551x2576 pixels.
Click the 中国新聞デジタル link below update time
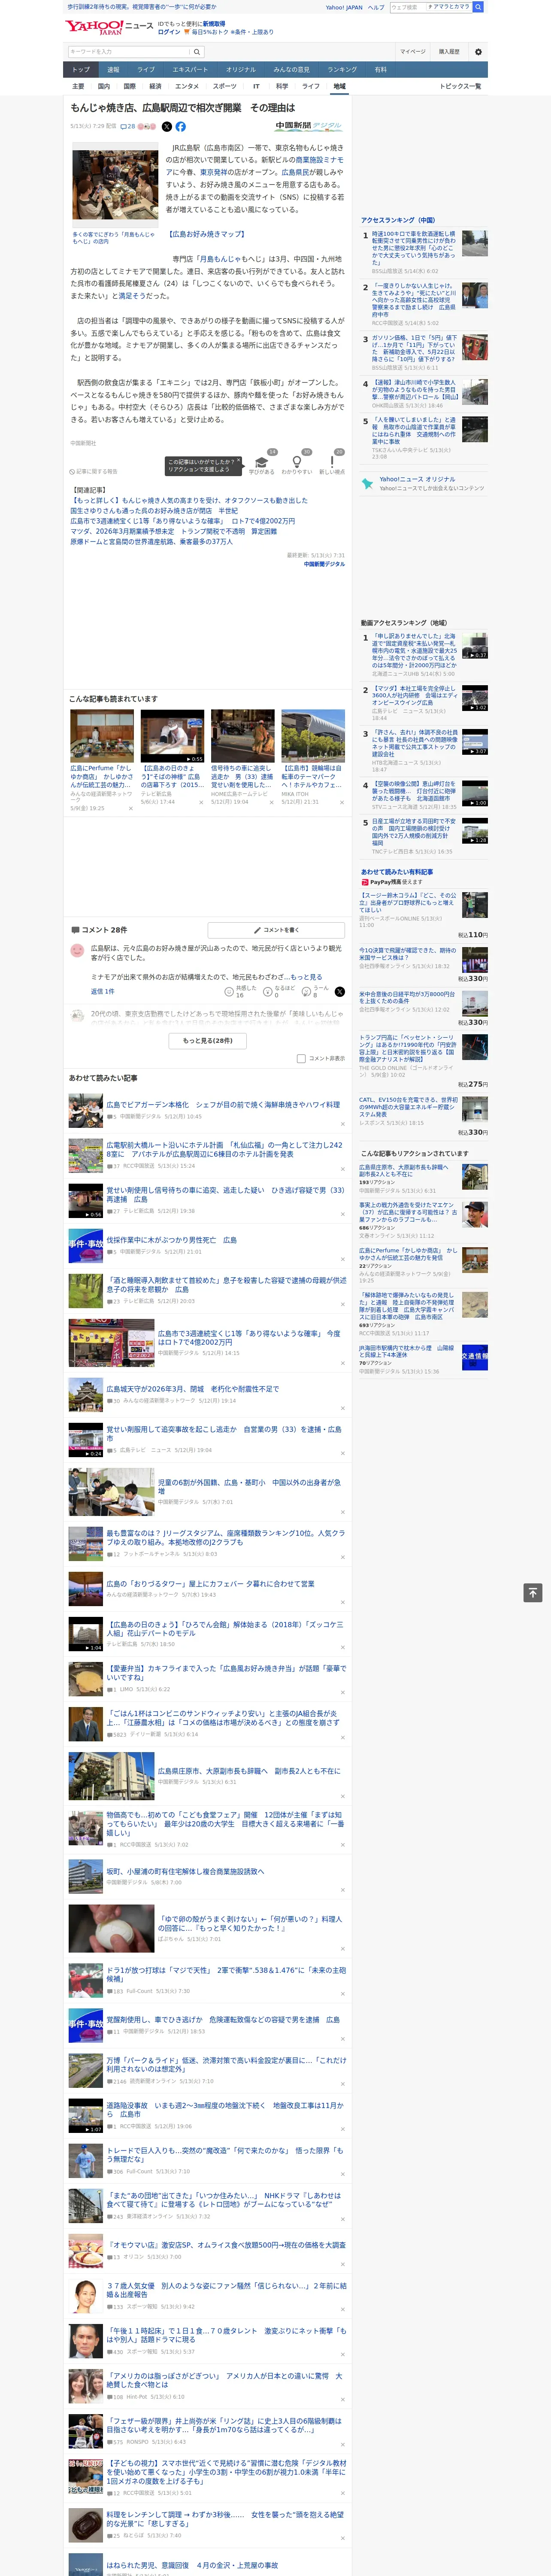tap(324, 564)
